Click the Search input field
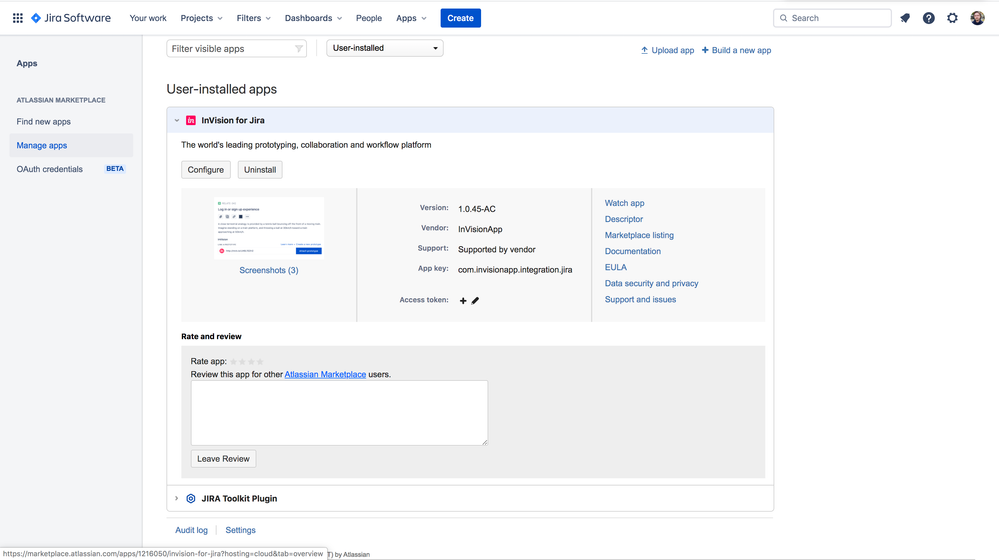The height and width of the screenshot is (560, 999). [x=832, y=18]
